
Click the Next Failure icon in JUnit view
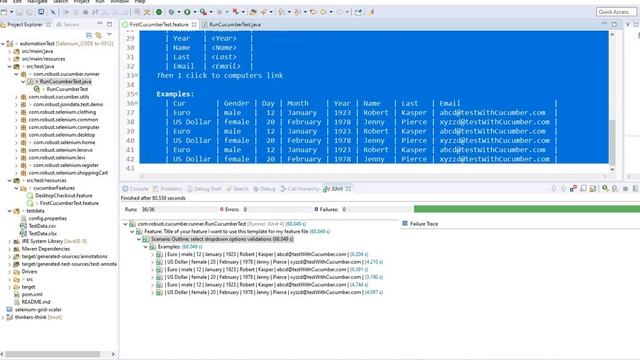(553, 188)
